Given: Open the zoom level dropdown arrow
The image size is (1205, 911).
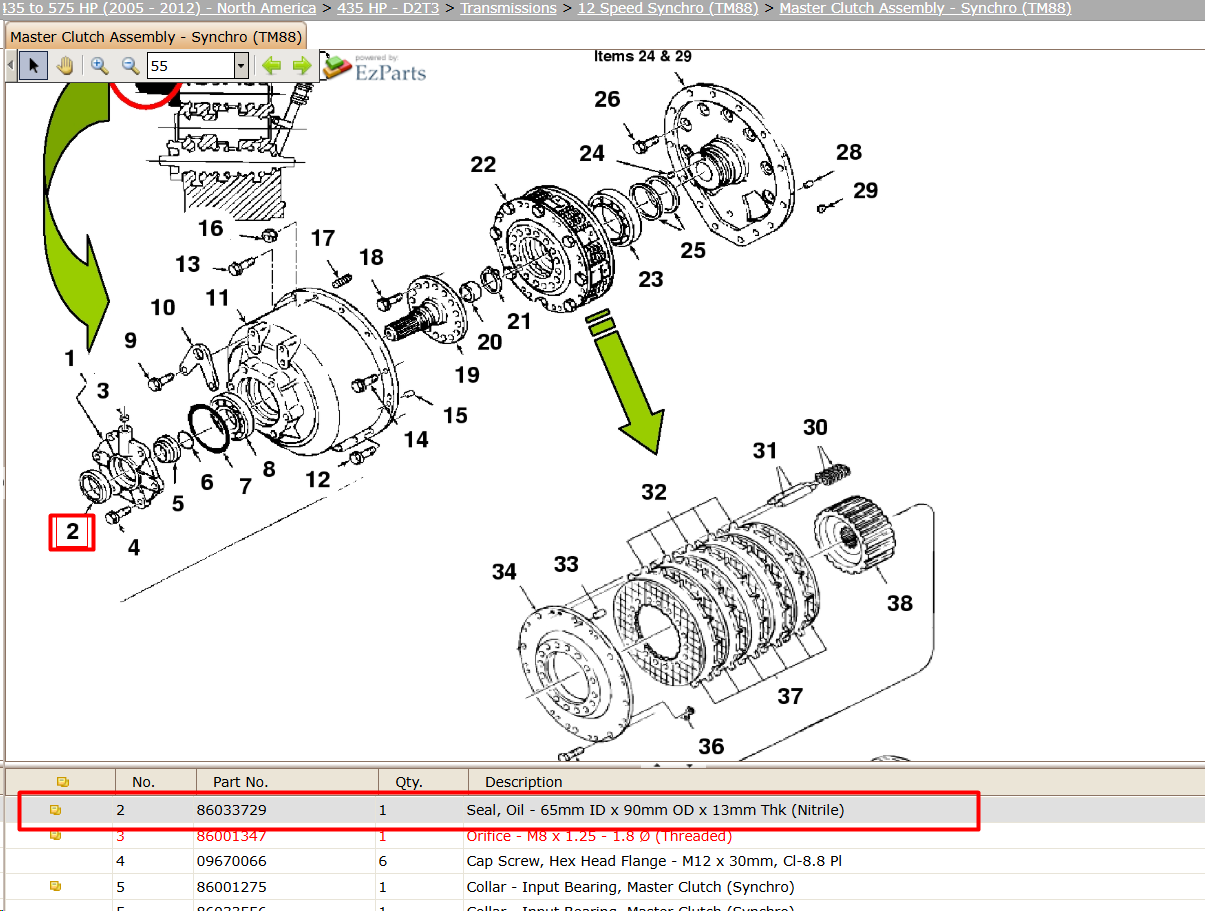Looking at the screenshot, I should tap(240, 67).
